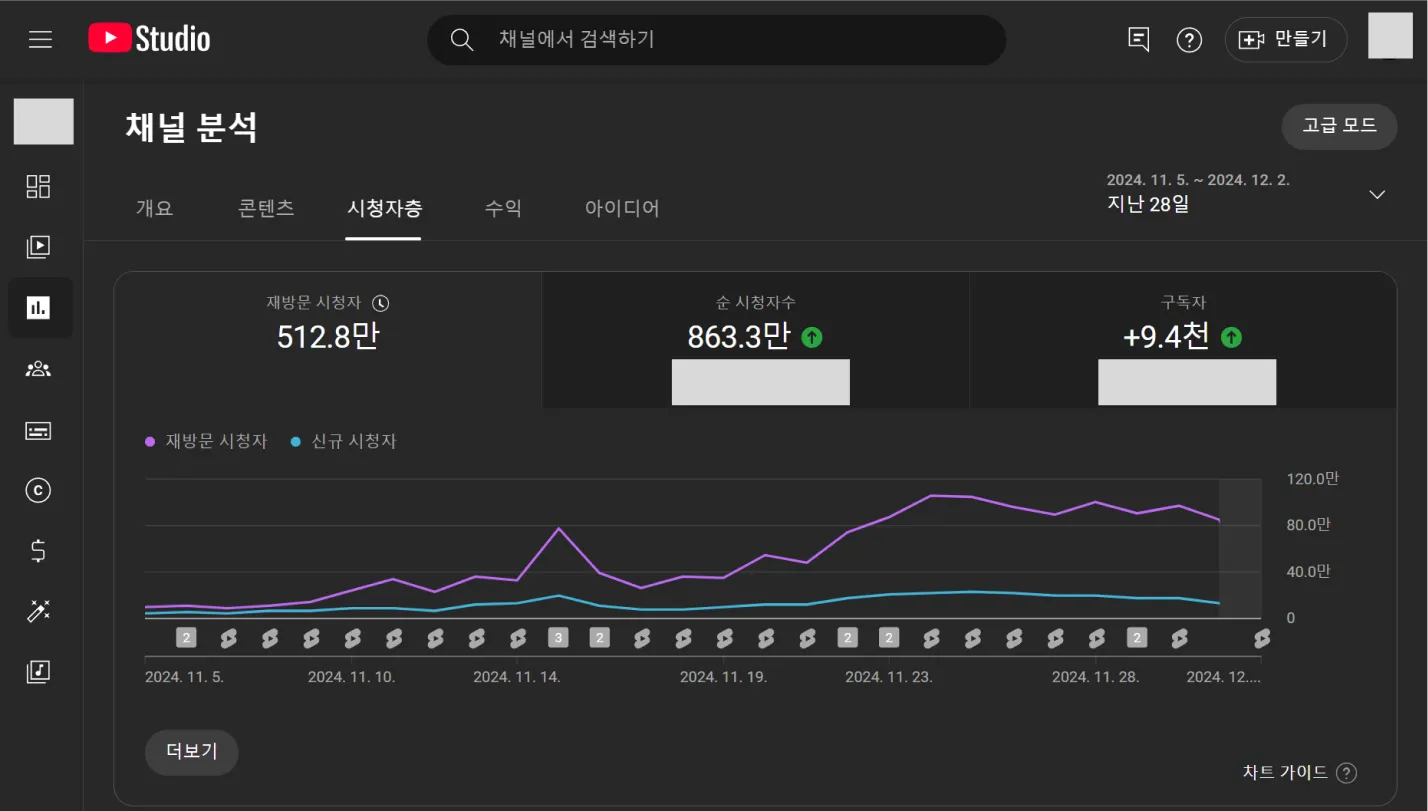
Task: Open the Content section in the sidebar
Action: point(40,247)
